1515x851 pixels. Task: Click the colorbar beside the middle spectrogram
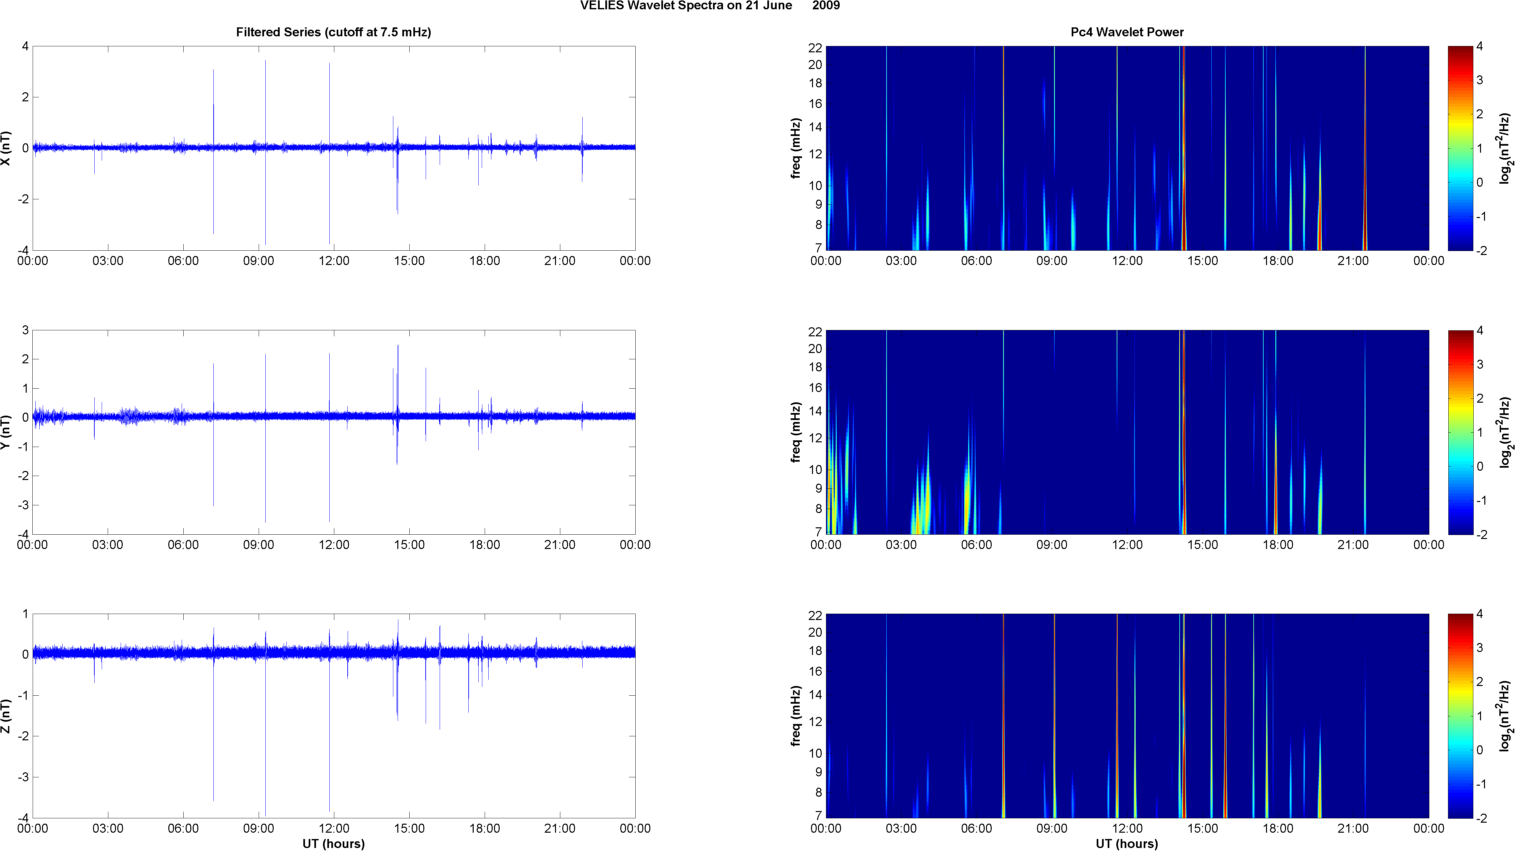tap(1460, 432)
